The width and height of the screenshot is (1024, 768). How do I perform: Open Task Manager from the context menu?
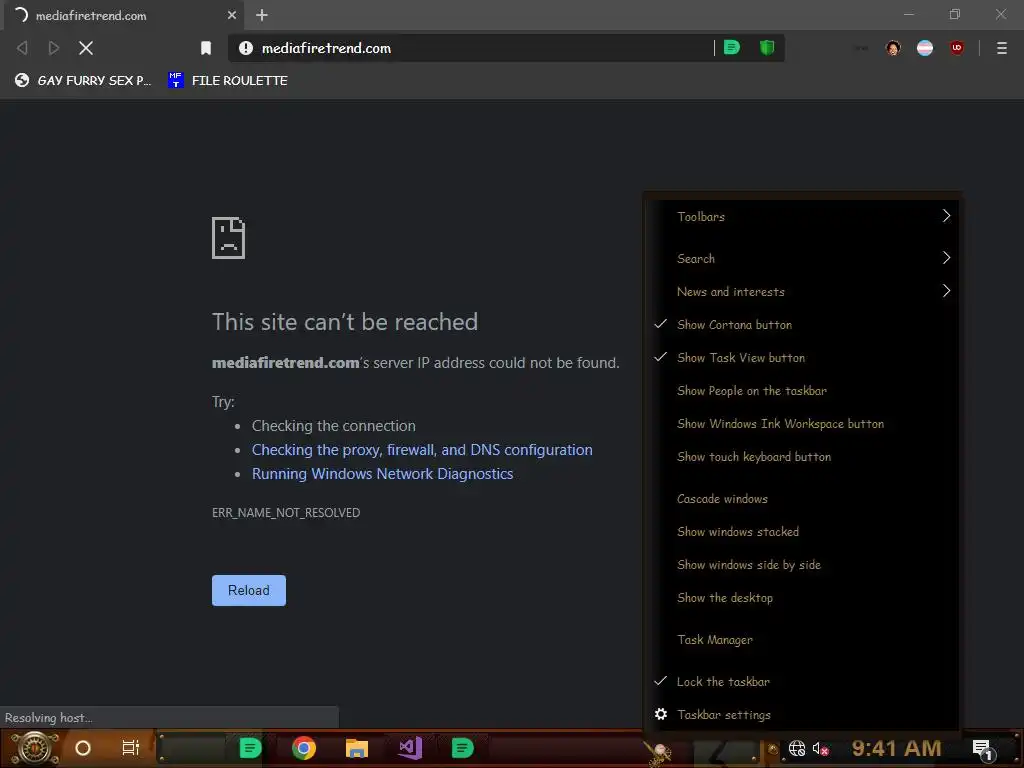803,639
